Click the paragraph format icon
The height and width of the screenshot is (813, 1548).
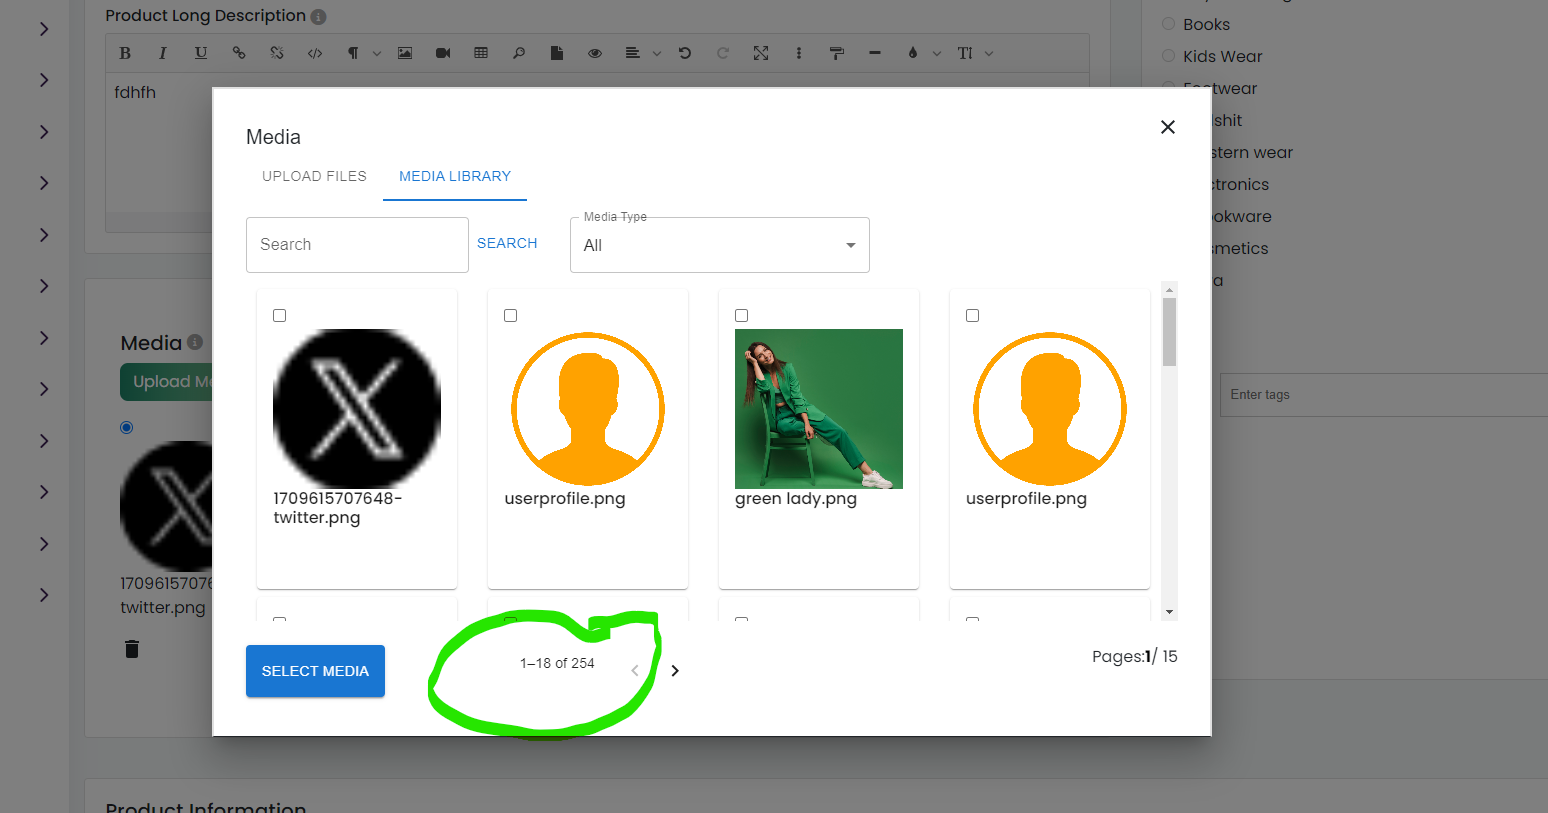tap(353, 53)
